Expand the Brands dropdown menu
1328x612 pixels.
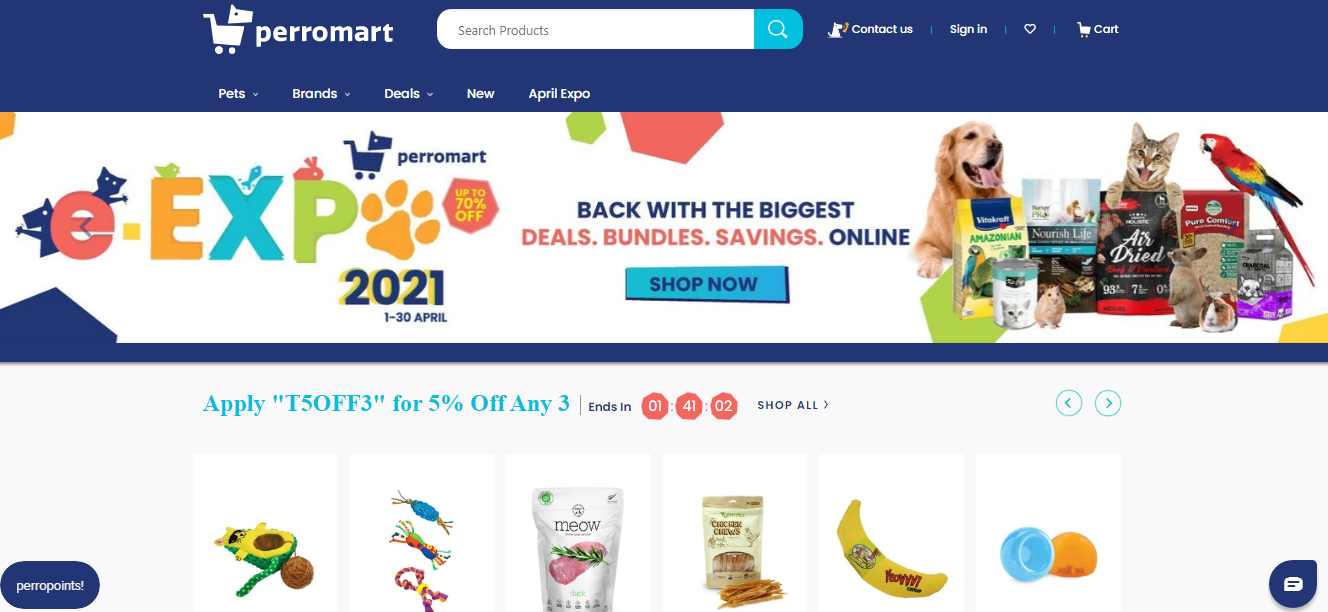[x=321, y=93]
